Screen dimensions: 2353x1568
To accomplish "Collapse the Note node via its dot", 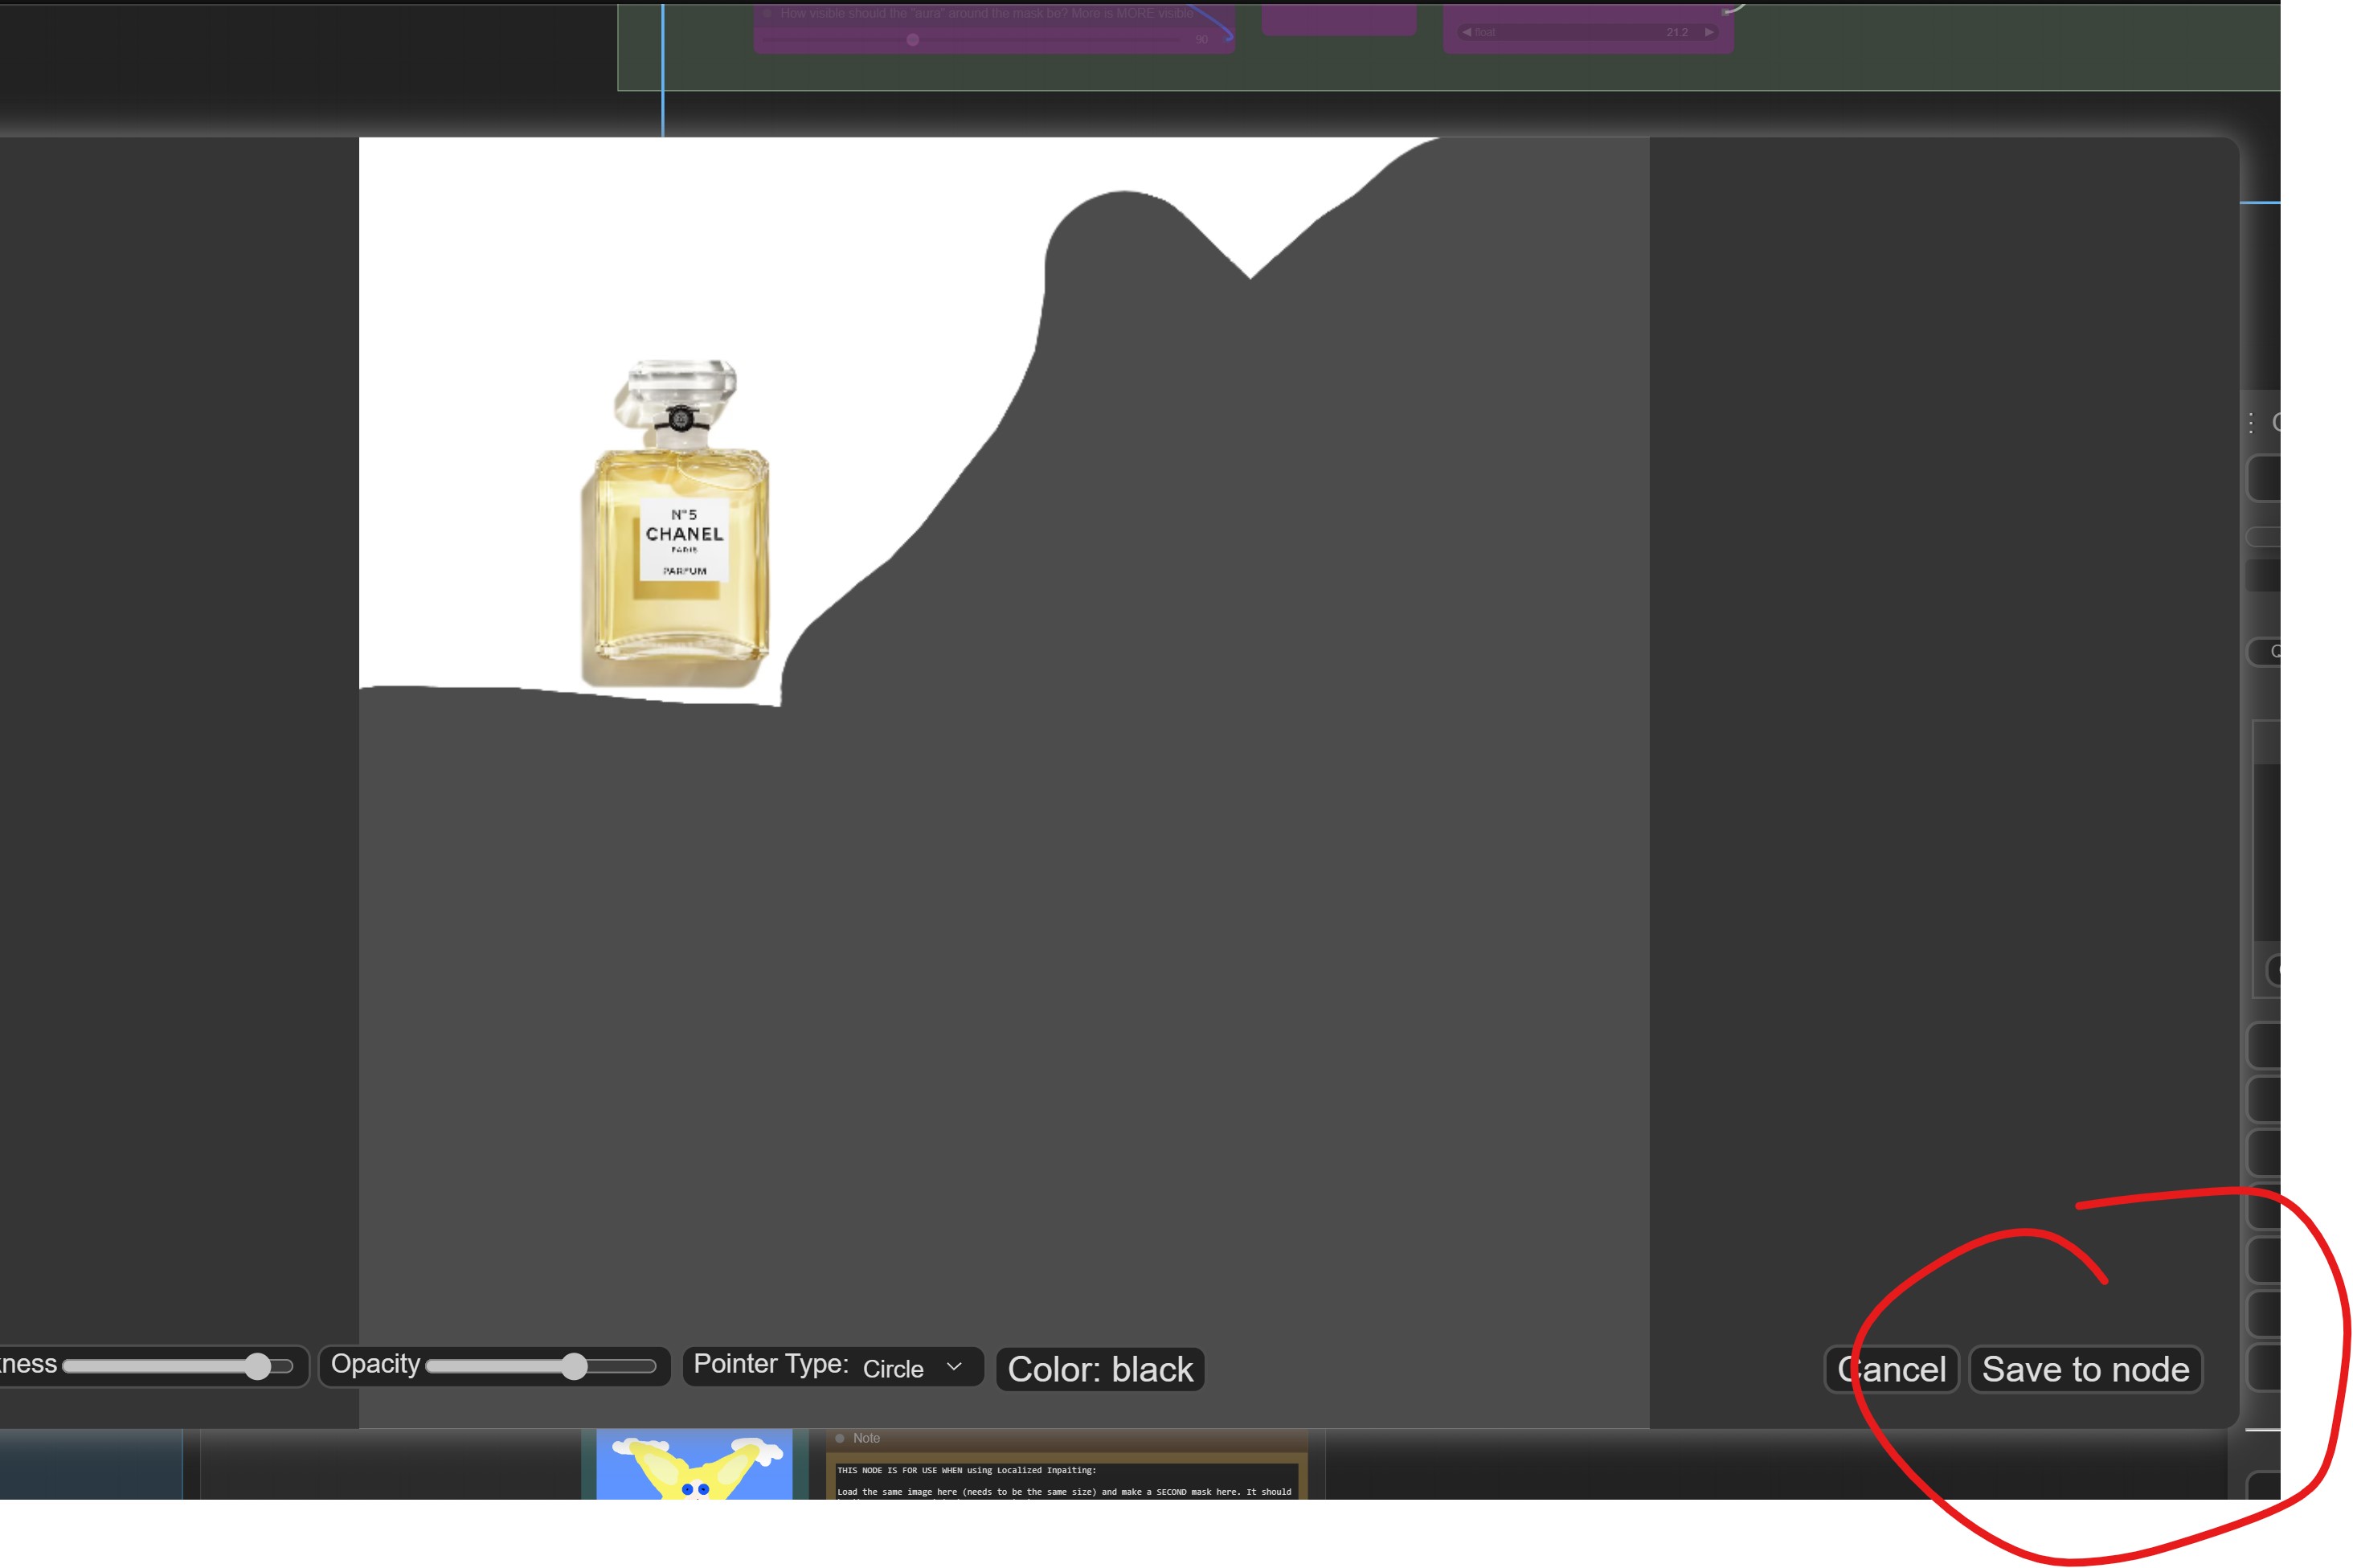I will point(840,1438).
